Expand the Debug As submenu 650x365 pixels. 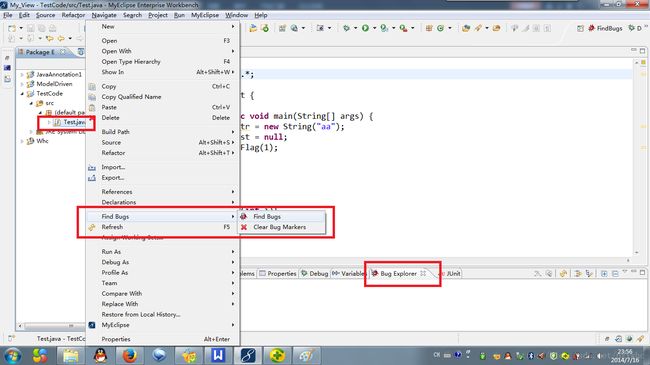tap(162, 262)
